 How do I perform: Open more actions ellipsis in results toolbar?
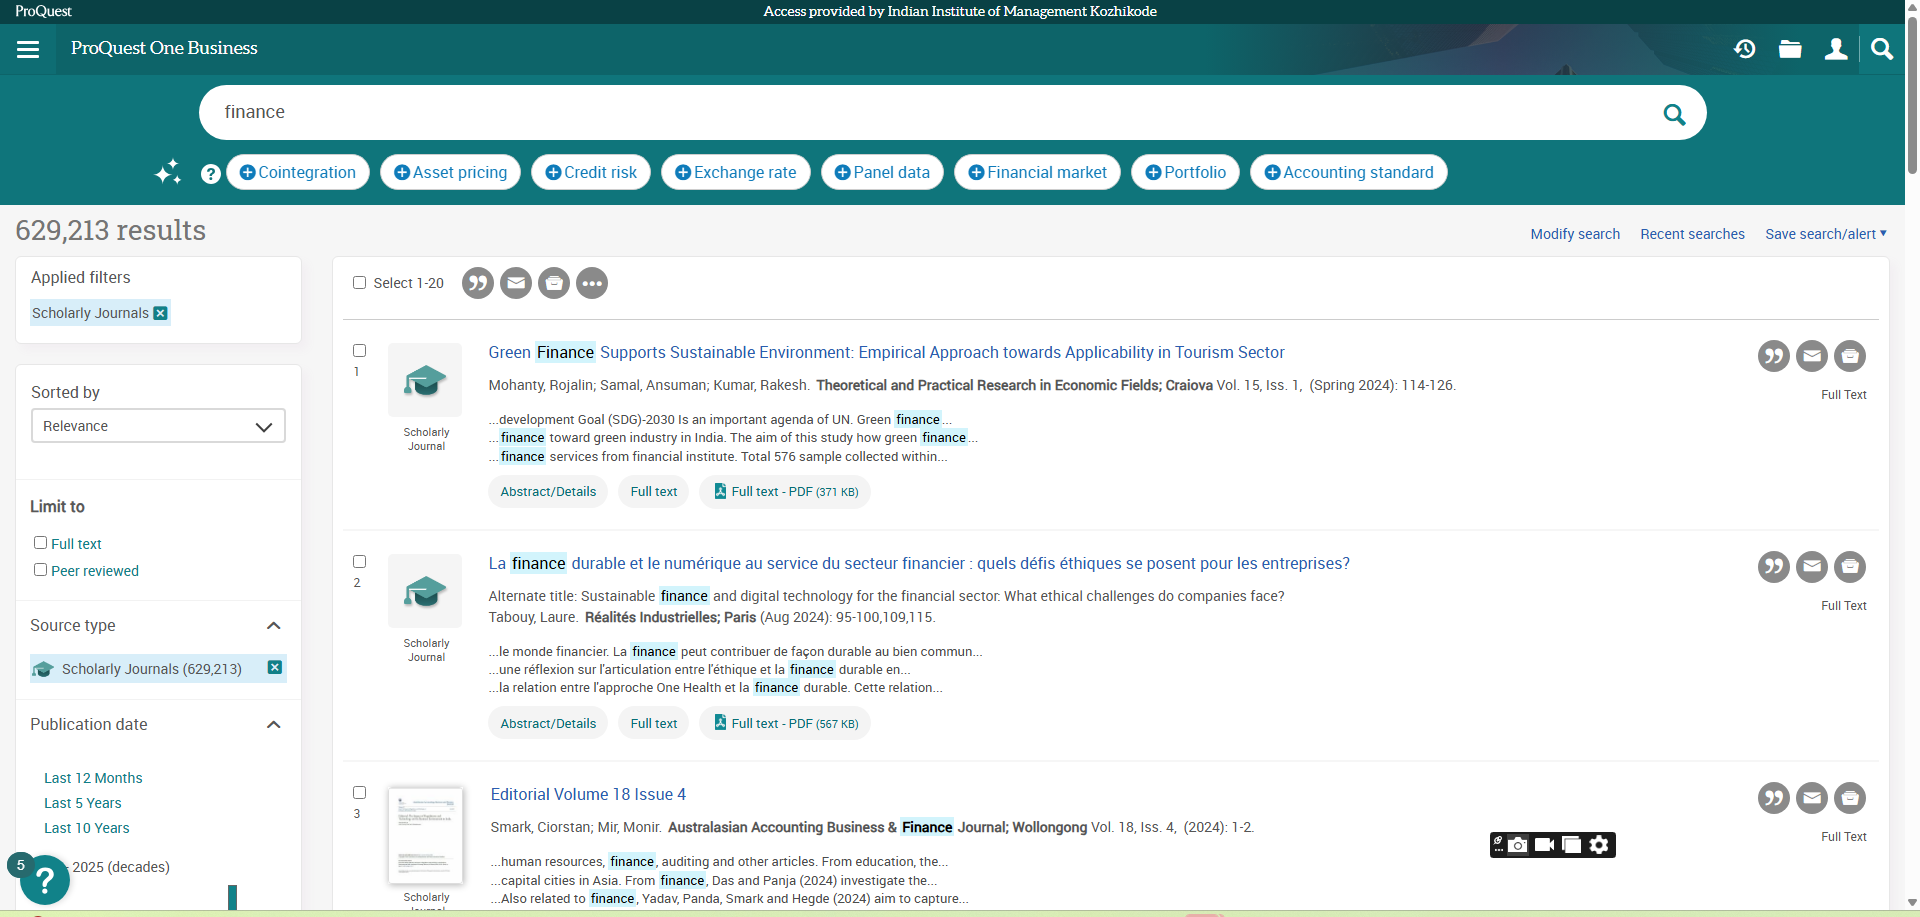[592, 283]
